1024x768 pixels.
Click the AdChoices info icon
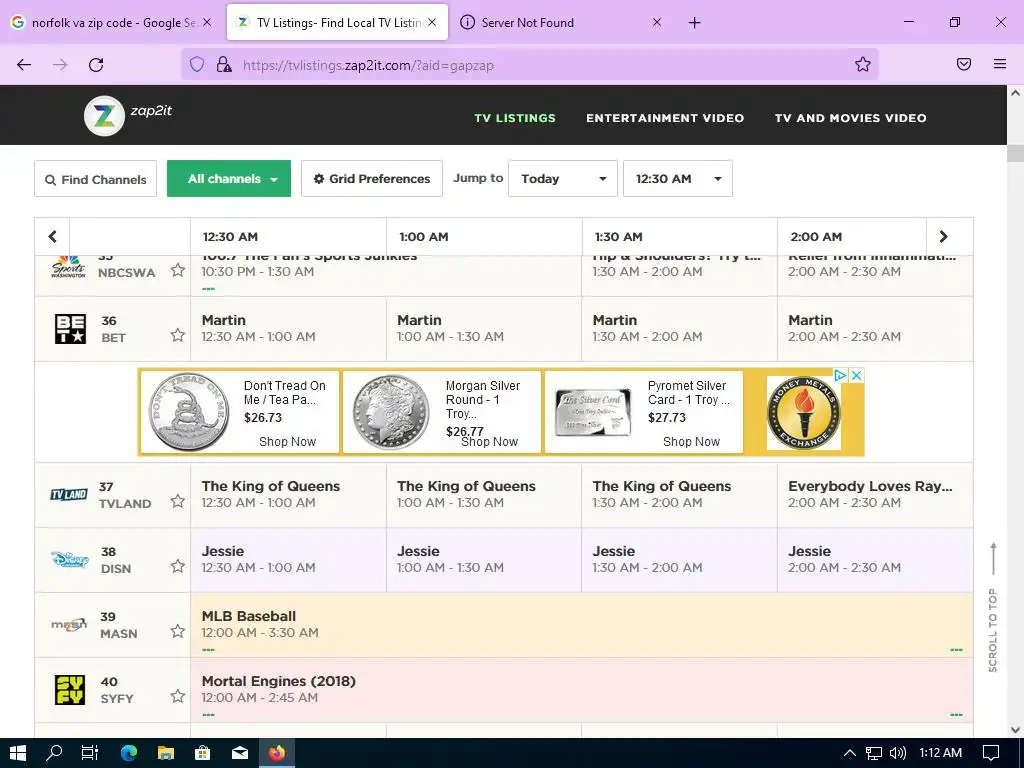(840, 376)
